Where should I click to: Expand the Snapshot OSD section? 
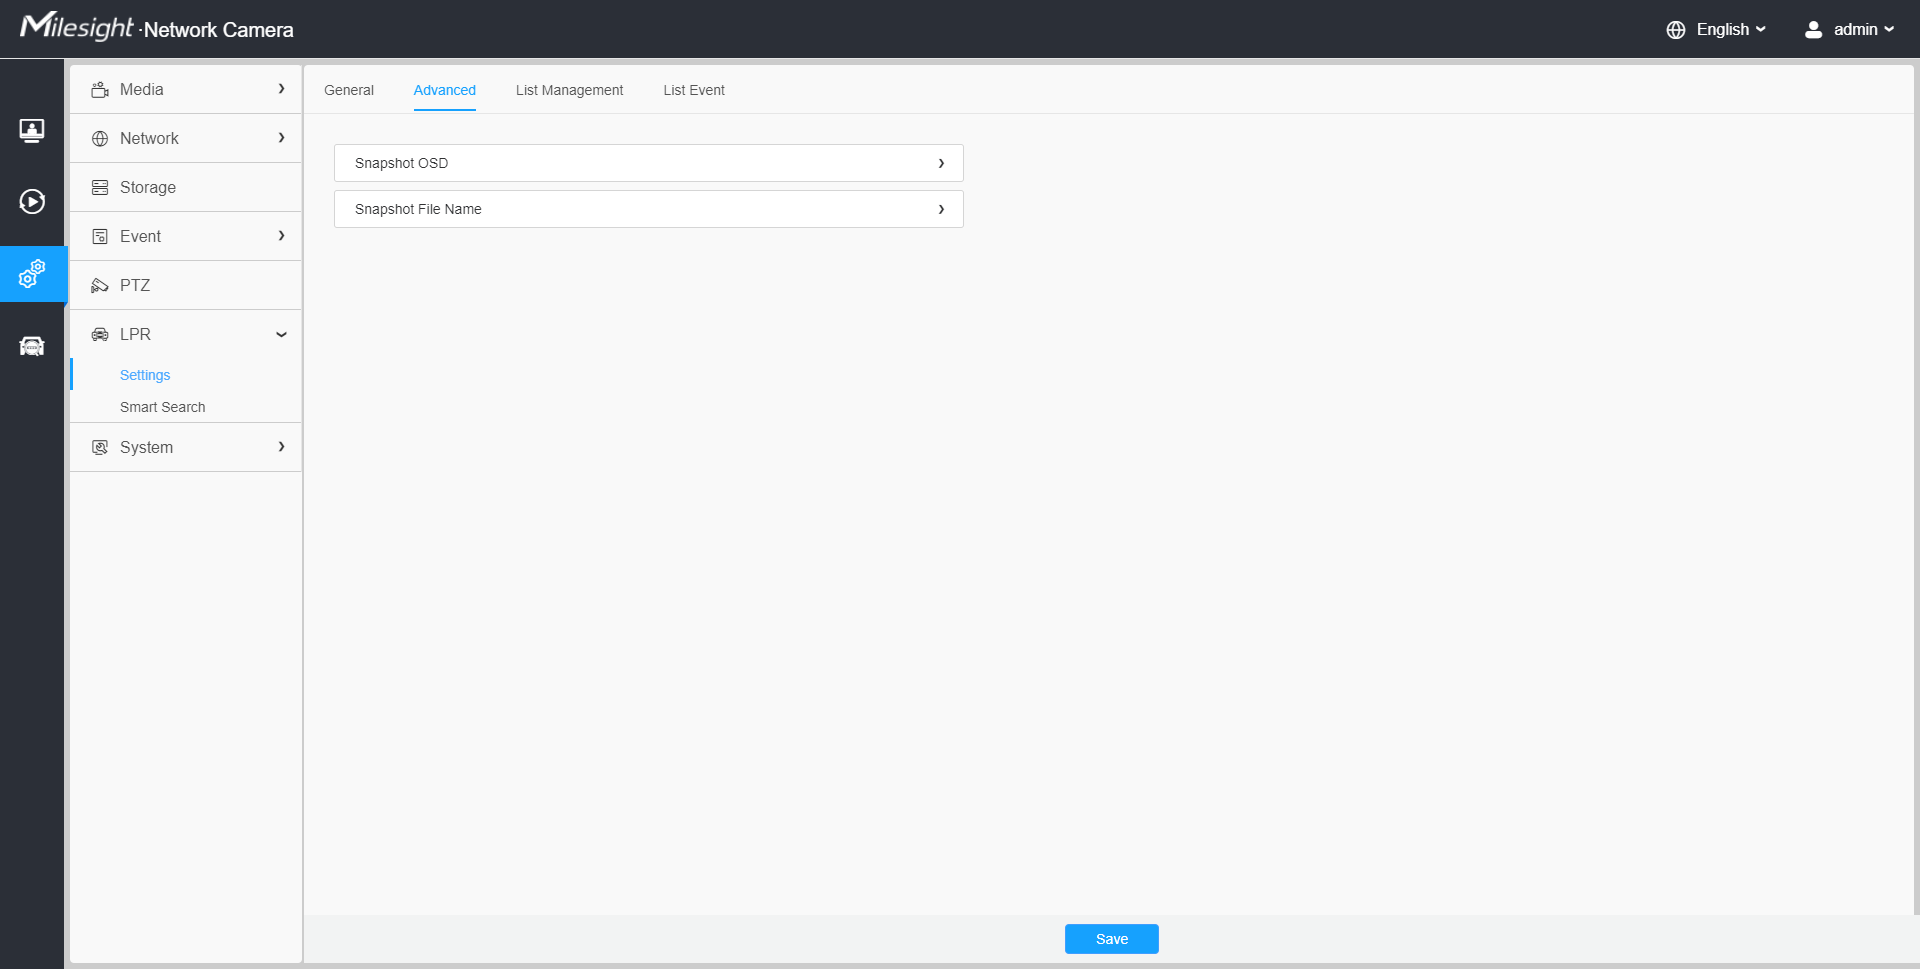click(x=648, y=163)
